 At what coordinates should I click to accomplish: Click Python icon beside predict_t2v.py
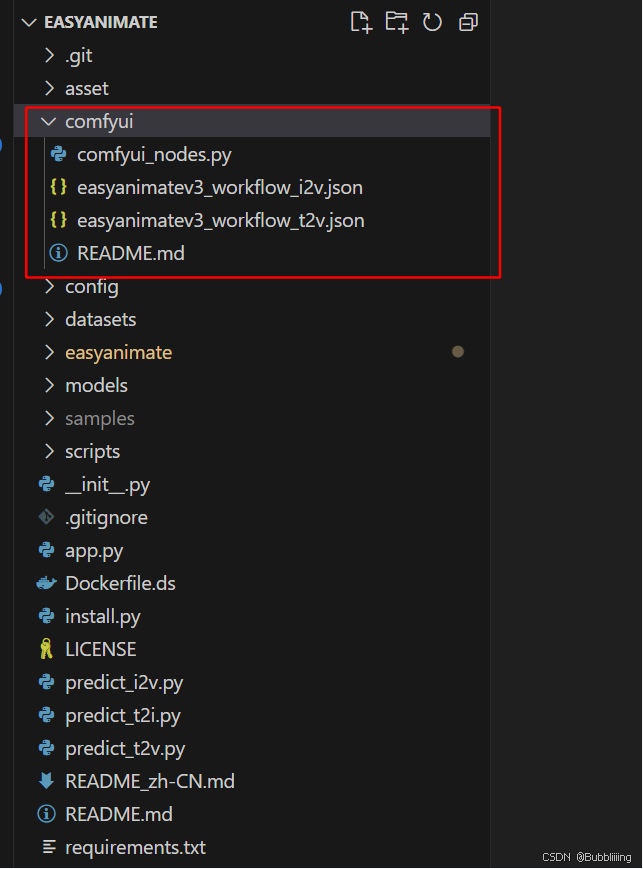tap(47, 748)
